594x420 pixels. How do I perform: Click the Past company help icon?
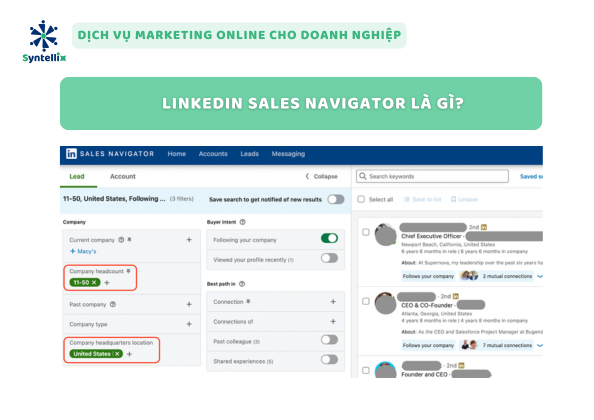click(113, 304)
